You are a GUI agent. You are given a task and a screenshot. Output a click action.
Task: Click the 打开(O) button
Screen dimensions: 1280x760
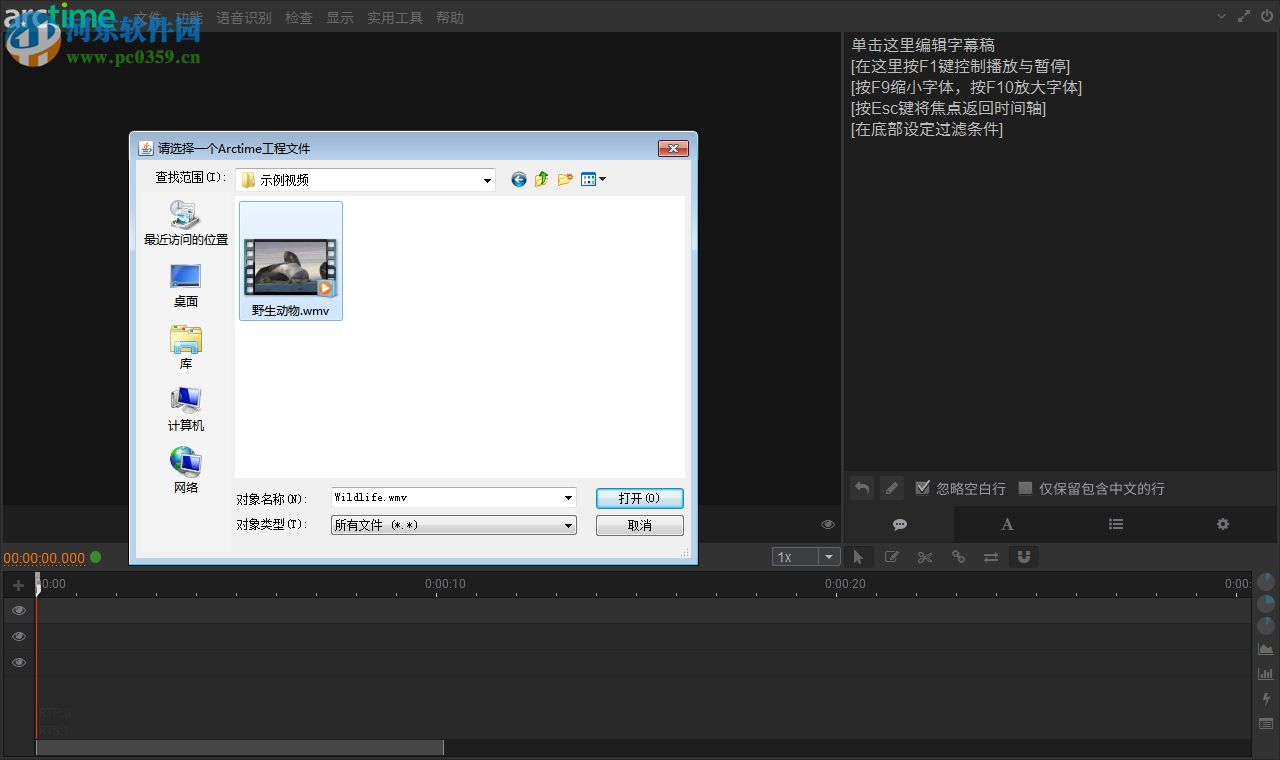click(x=639, y=498)
